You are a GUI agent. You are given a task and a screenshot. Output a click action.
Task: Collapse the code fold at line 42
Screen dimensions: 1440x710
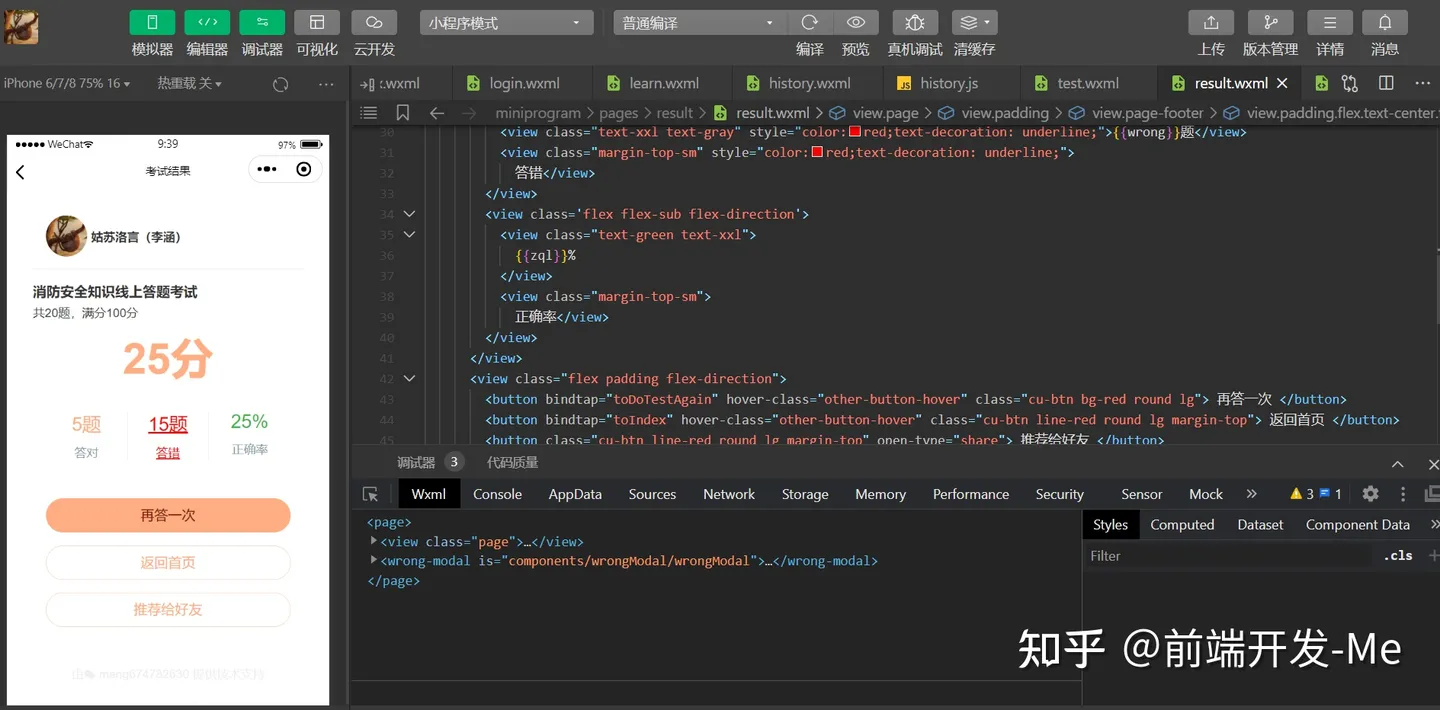pyautogui.click(x=409, y=378)
